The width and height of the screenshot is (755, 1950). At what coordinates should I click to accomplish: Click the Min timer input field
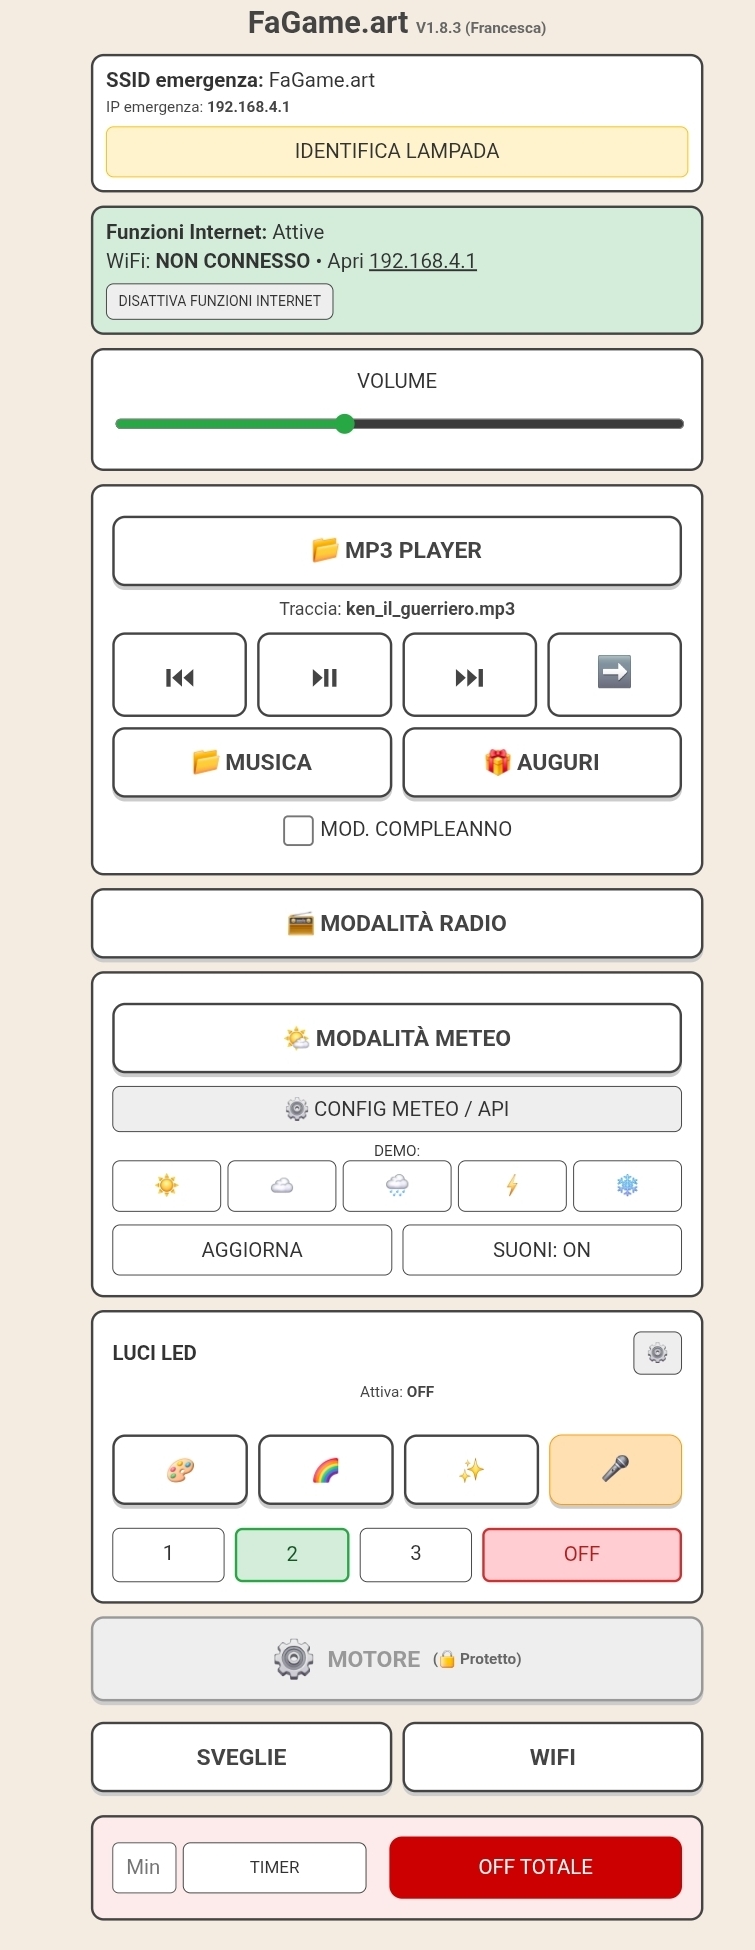click(x=144, y=1867)
